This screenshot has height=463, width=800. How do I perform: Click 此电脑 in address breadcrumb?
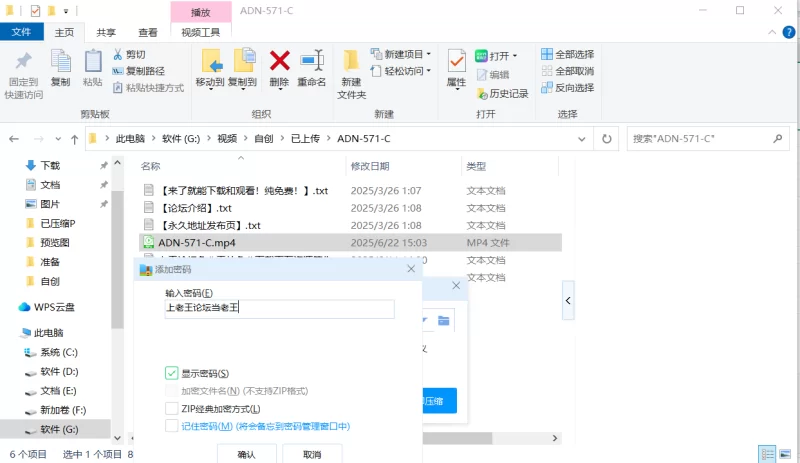pos(131,139)
